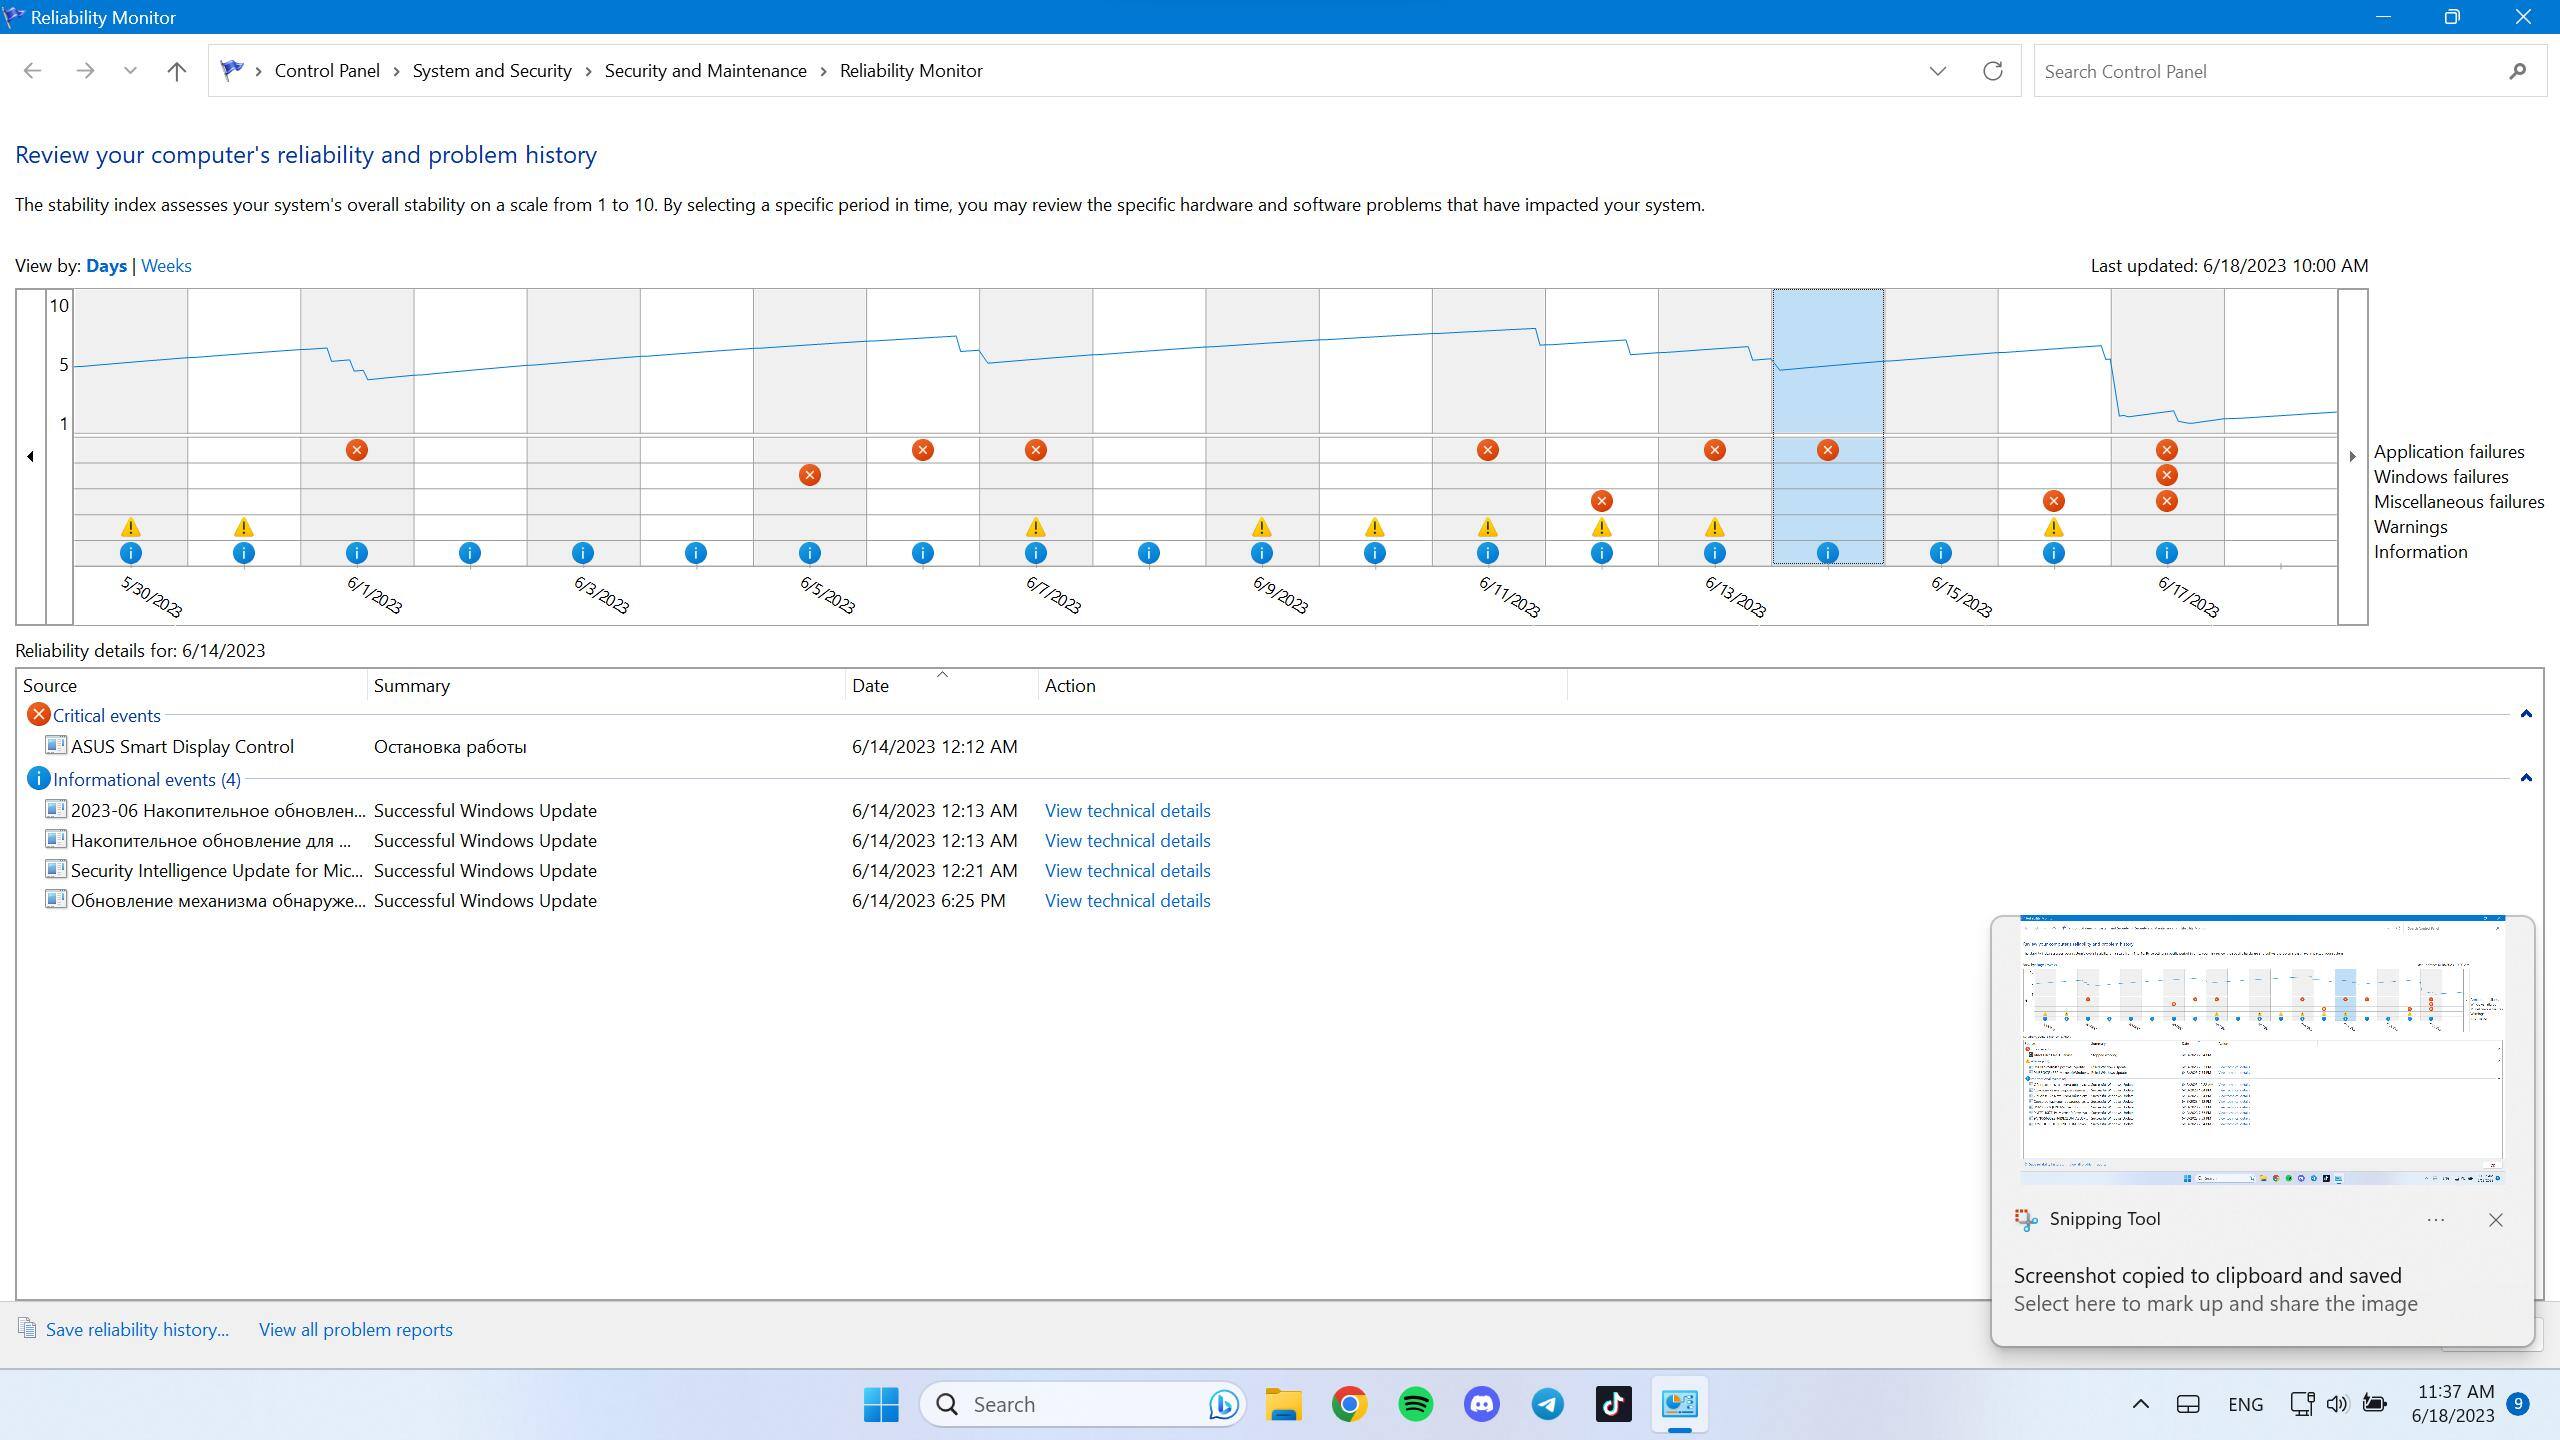Click the miscellaneous failure icon on 6/12/2023
Viewport: 2560px width, 1440px height.
point(1601,501)
